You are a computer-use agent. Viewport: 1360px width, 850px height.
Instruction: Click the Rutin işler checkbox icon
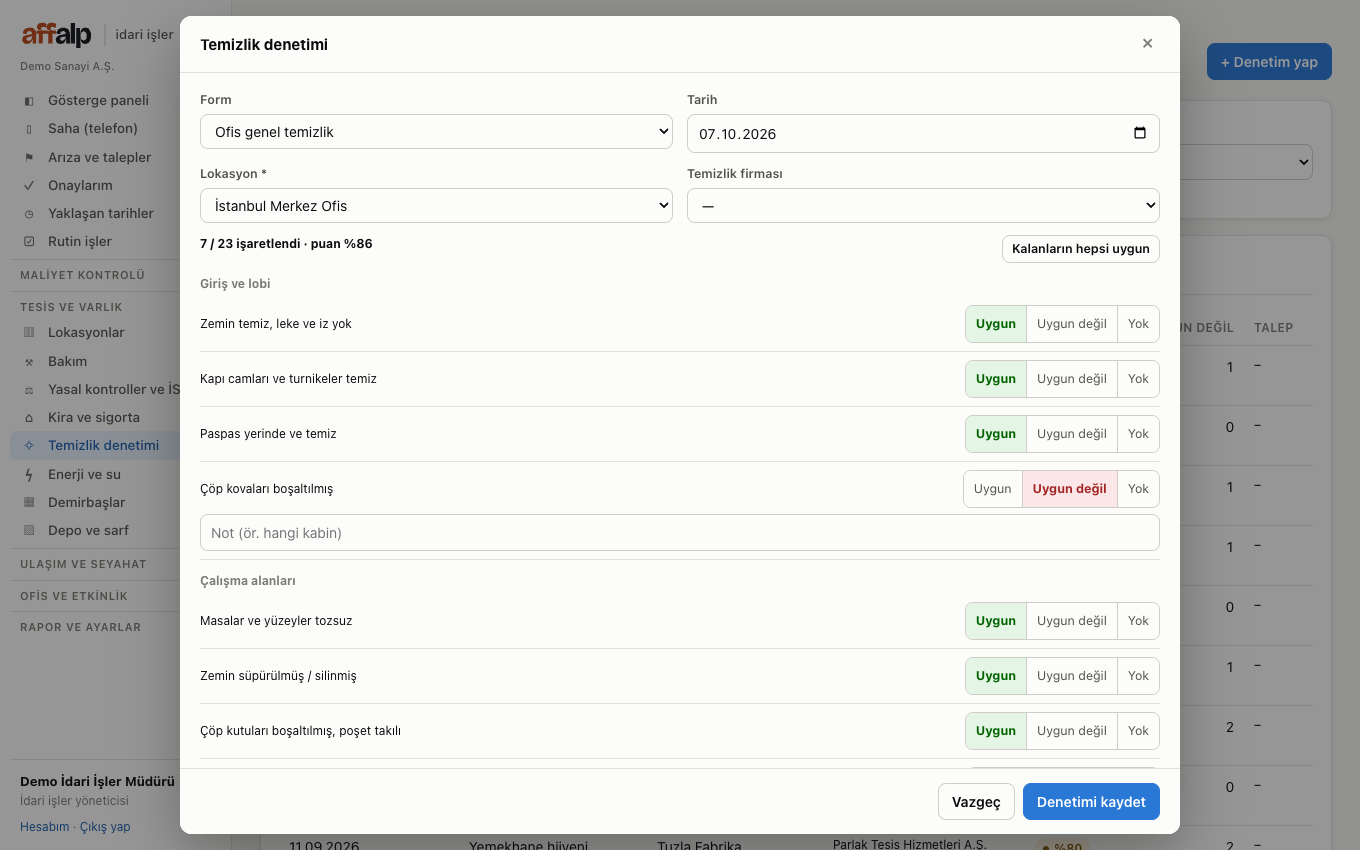[29, 242]
